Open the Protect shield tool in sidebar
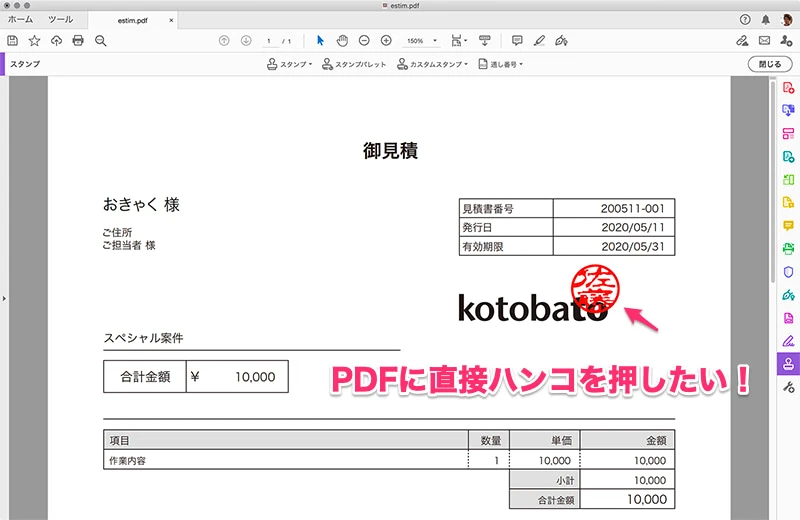800x520 pixels. [x=788, y=271]
